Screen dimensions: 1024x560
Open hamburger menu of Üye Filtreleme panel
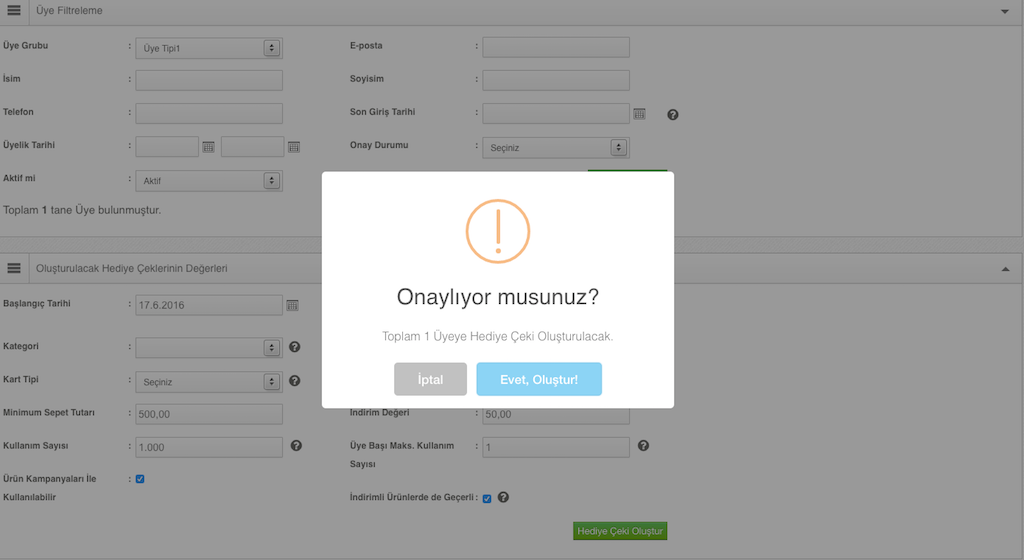pos(14,10)
